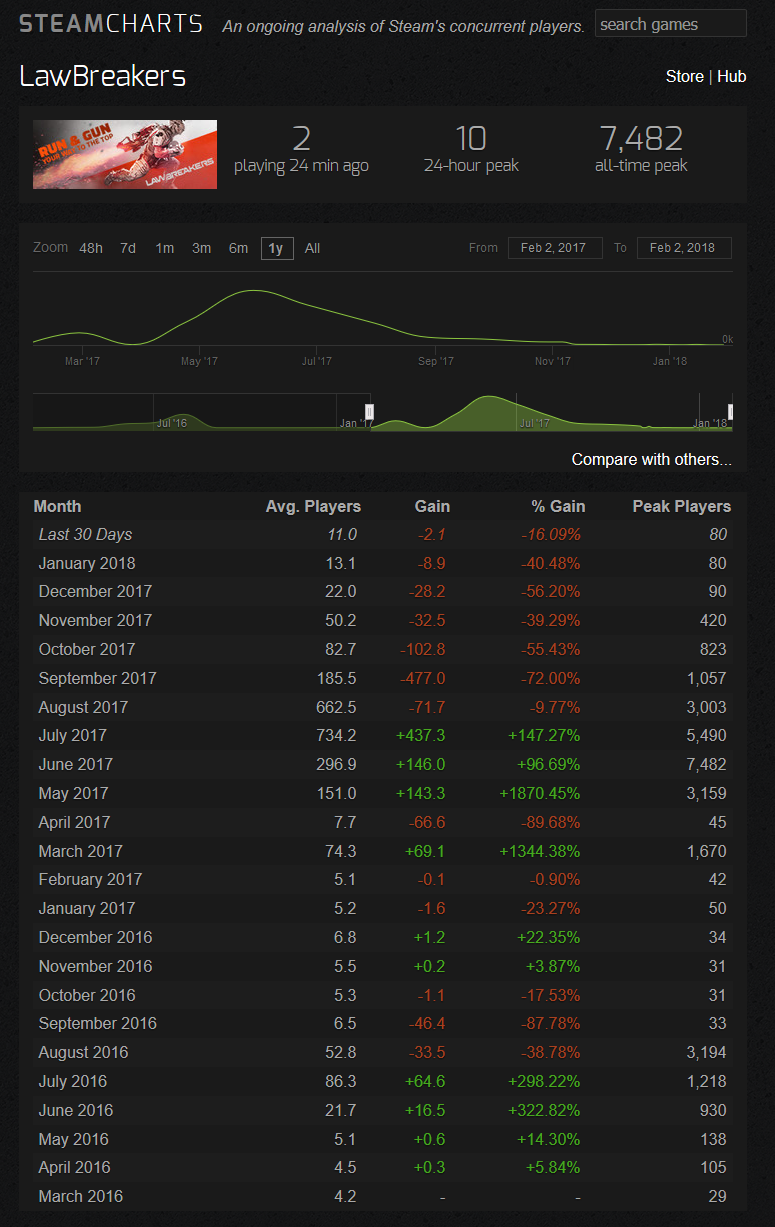The height and width of the screenshot is (1227, 775).
Task: Select July 2016 percent gain +298.22%
Action: (545, 1082)
